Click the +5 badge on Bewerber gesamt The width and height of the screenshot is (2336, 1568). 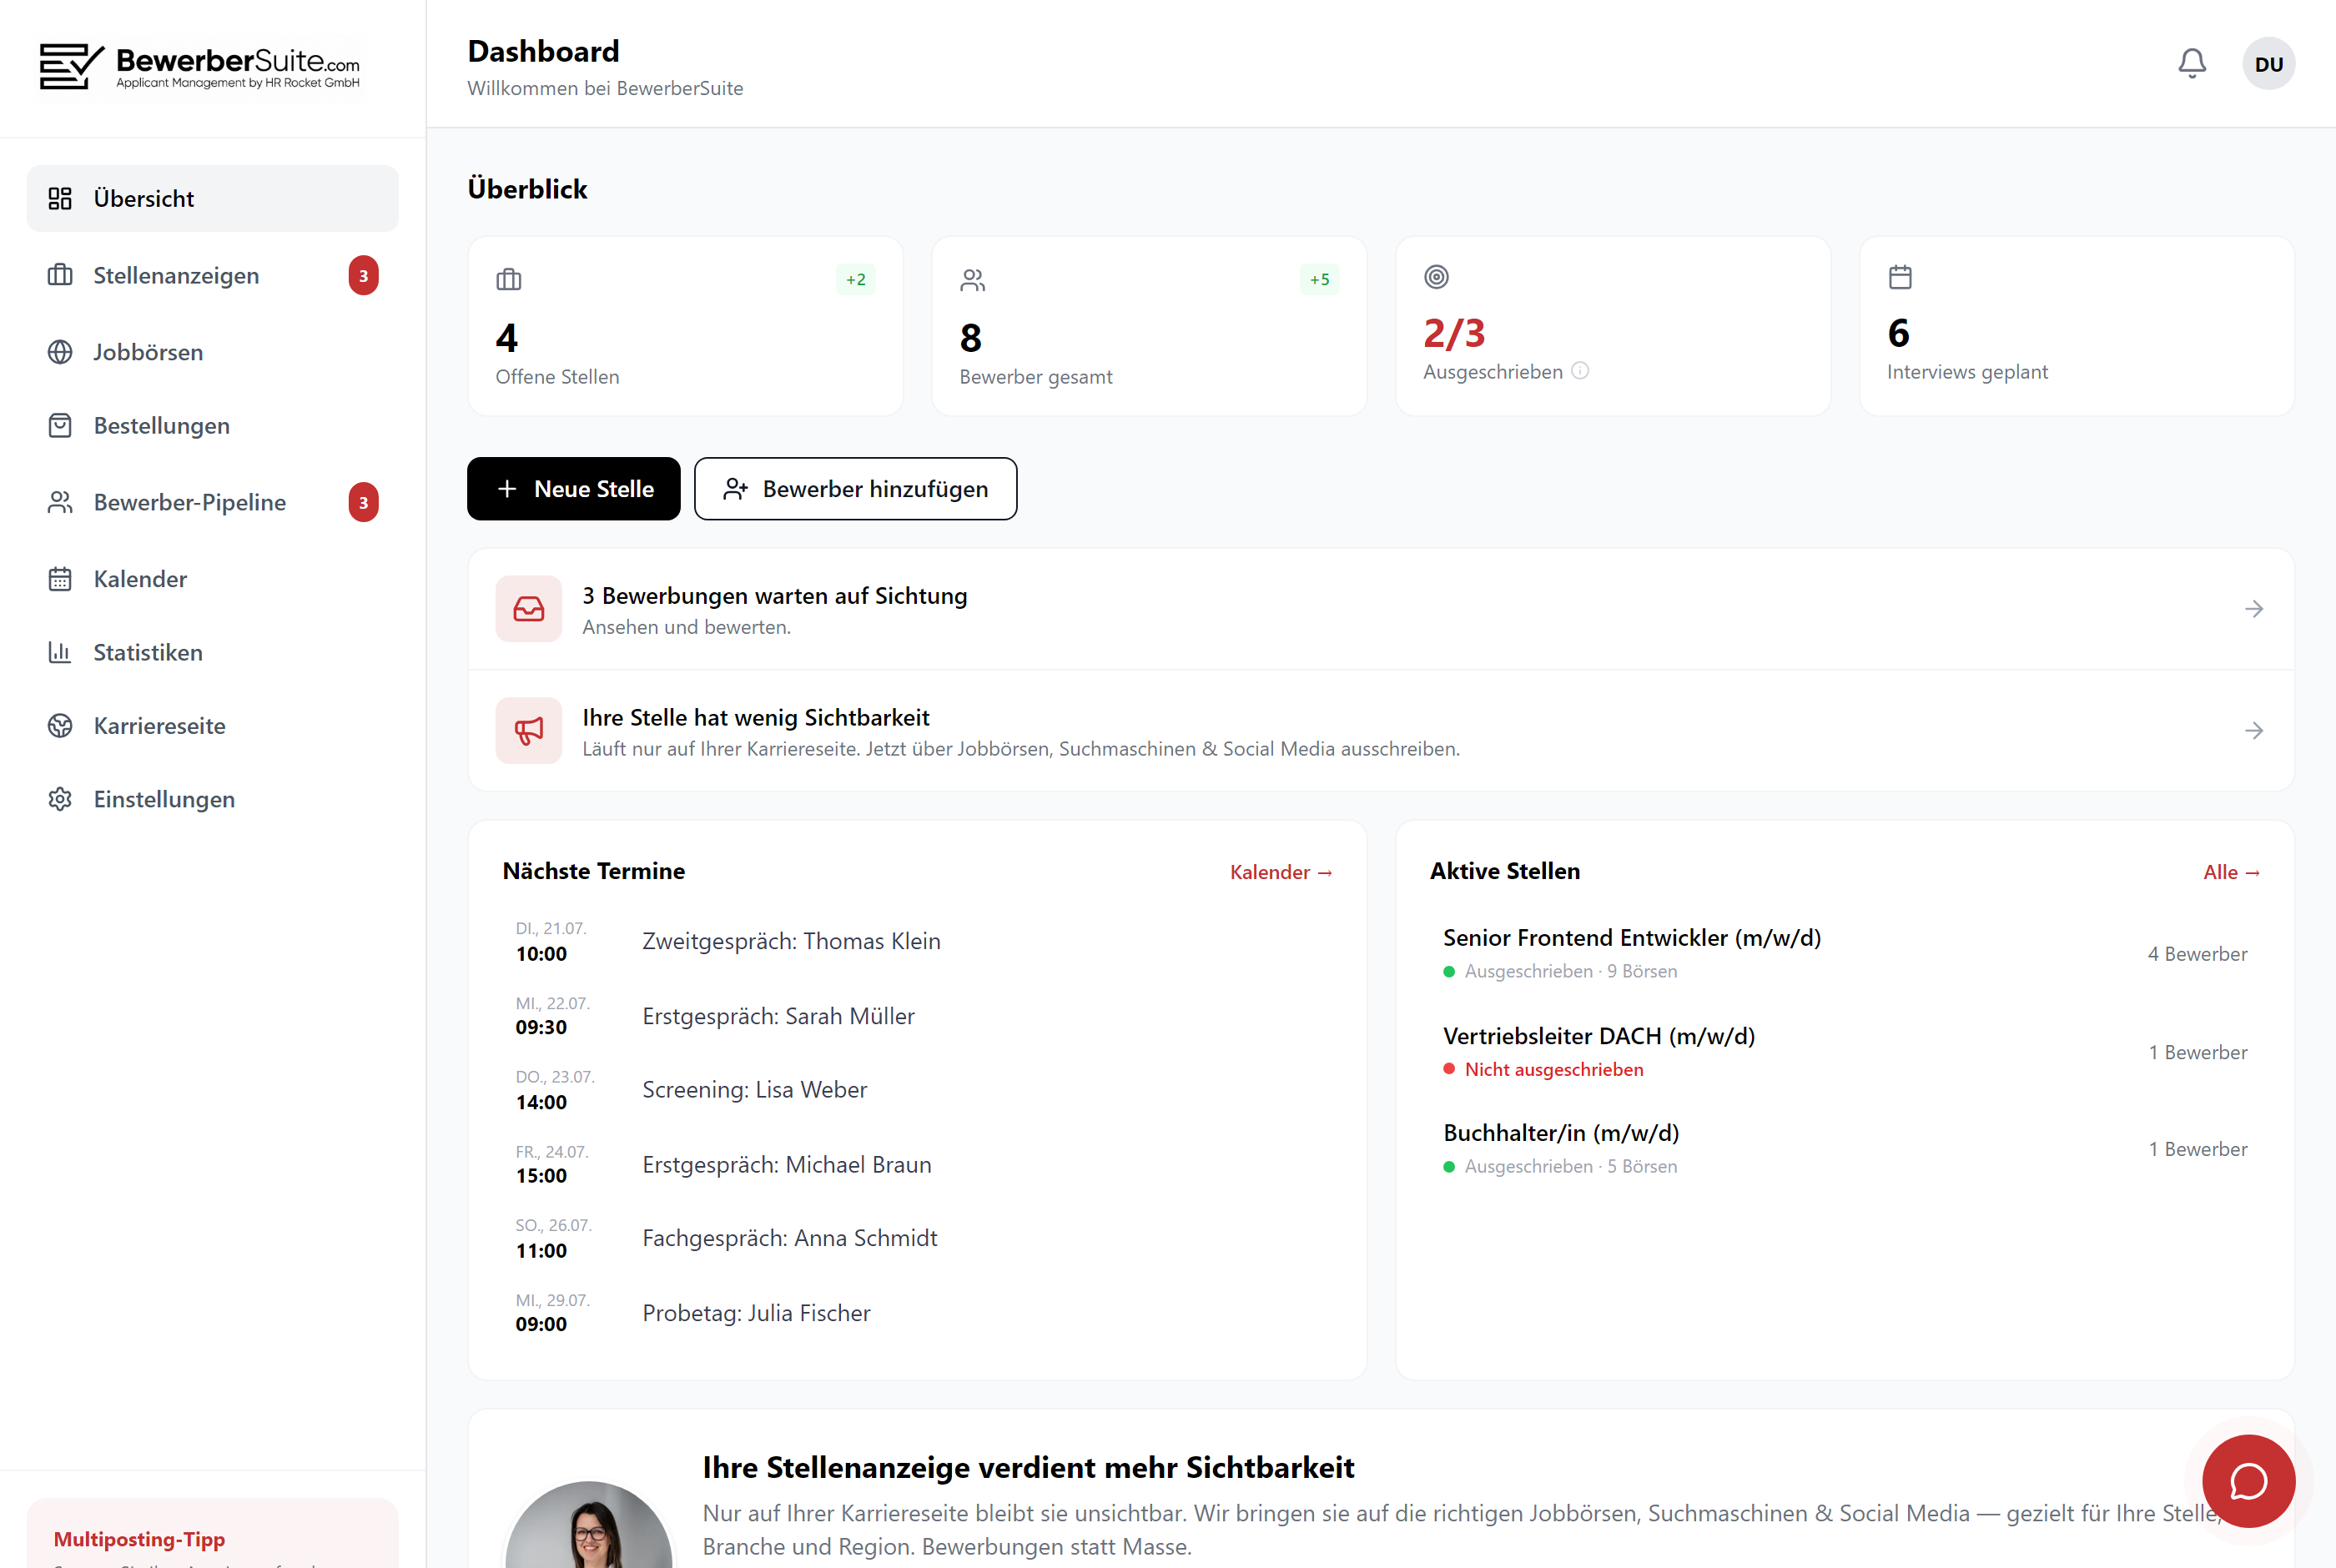tap(1320, 279)
